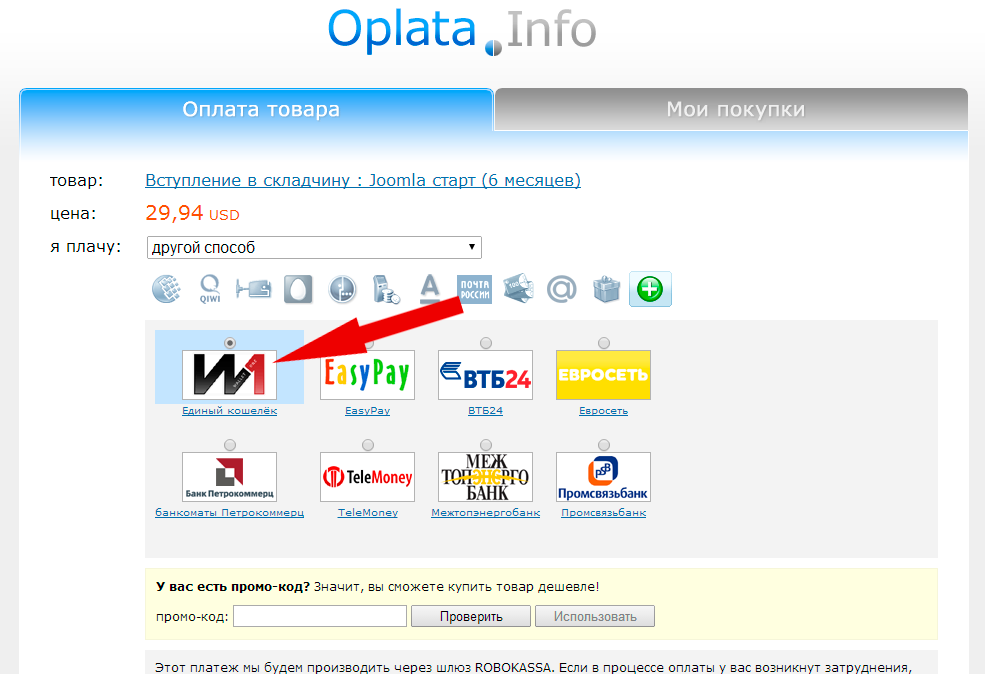Click the банкоматы Петрокоммерц text link
Image resolution: width=985 pixels, height=674 pixels.
[229, 513]
